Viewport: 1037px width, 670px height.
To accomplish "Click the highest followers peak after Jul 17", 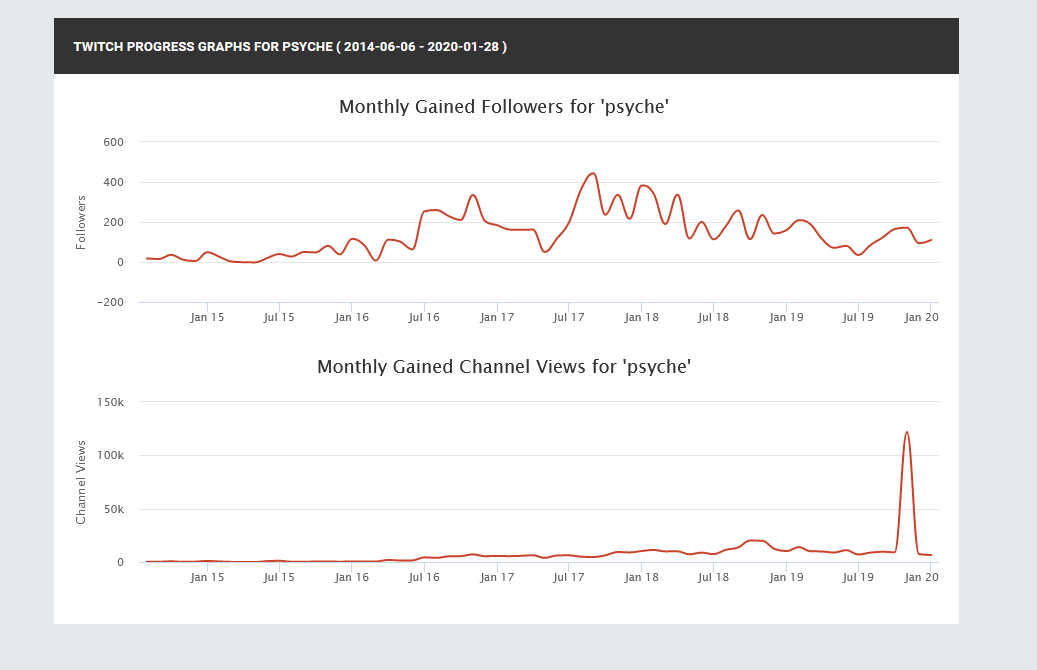I will point(593,174).
